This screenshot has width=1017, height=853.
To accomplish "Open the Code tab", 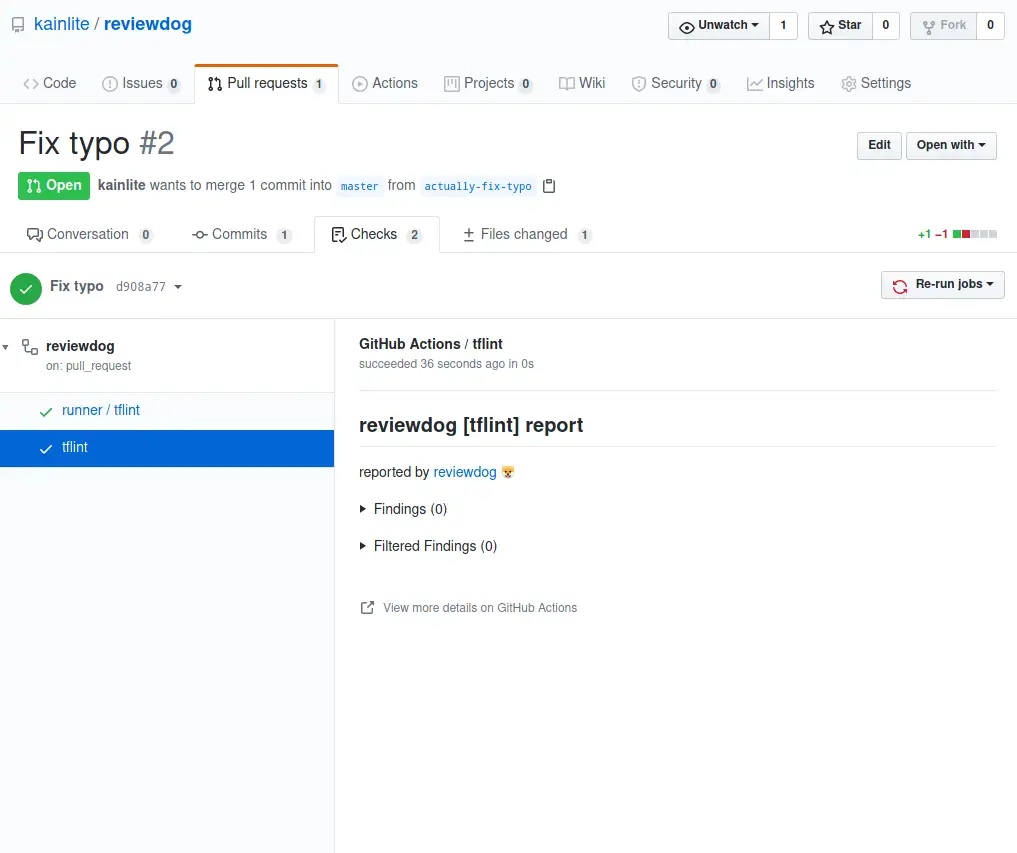I will [x=50, y=84].
